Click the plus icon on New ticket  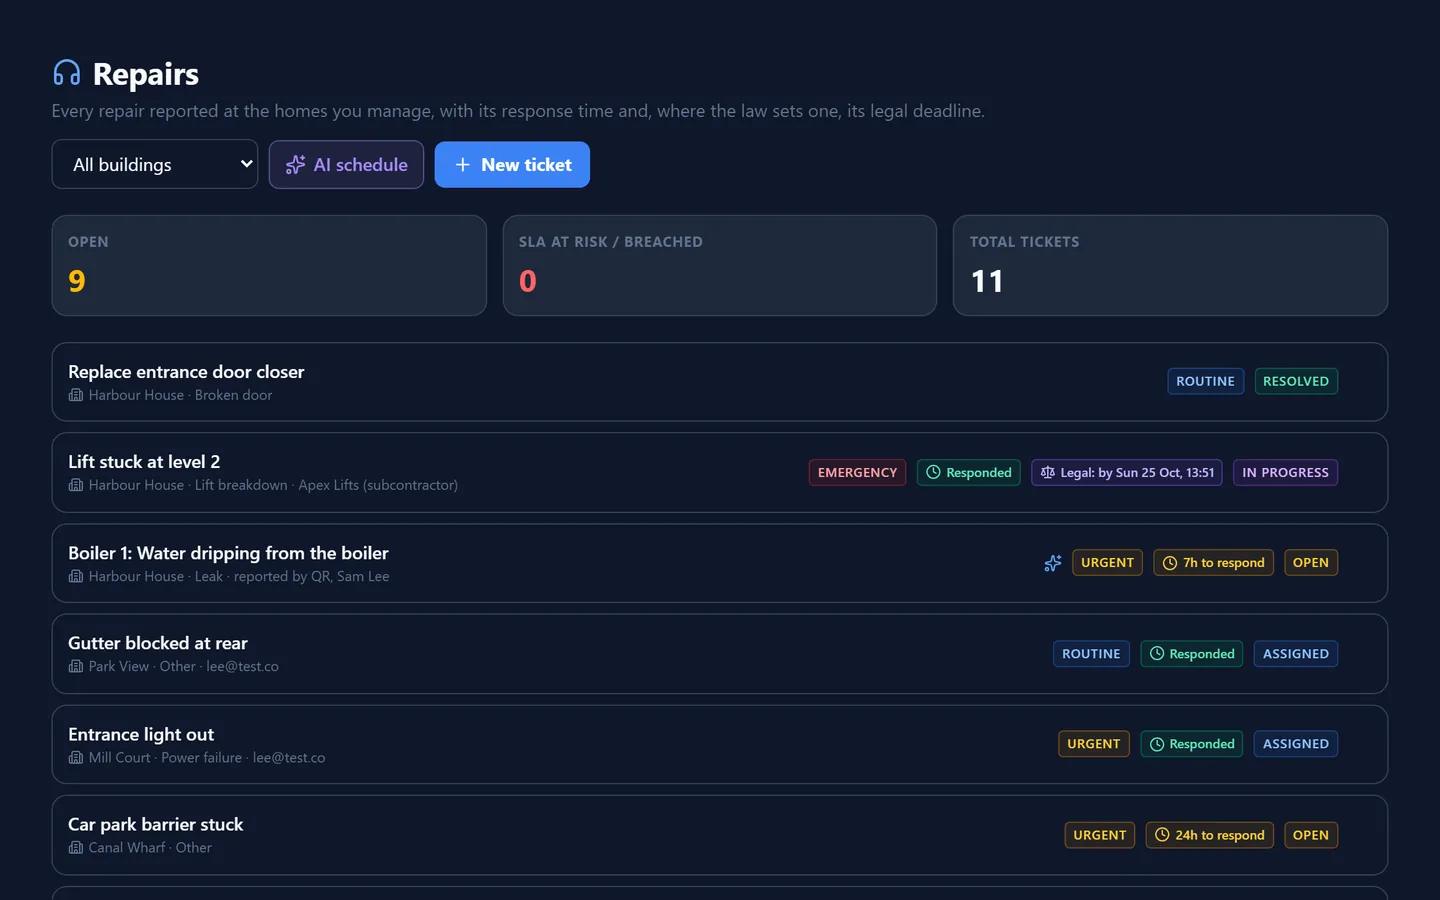(x=462, y=165)
